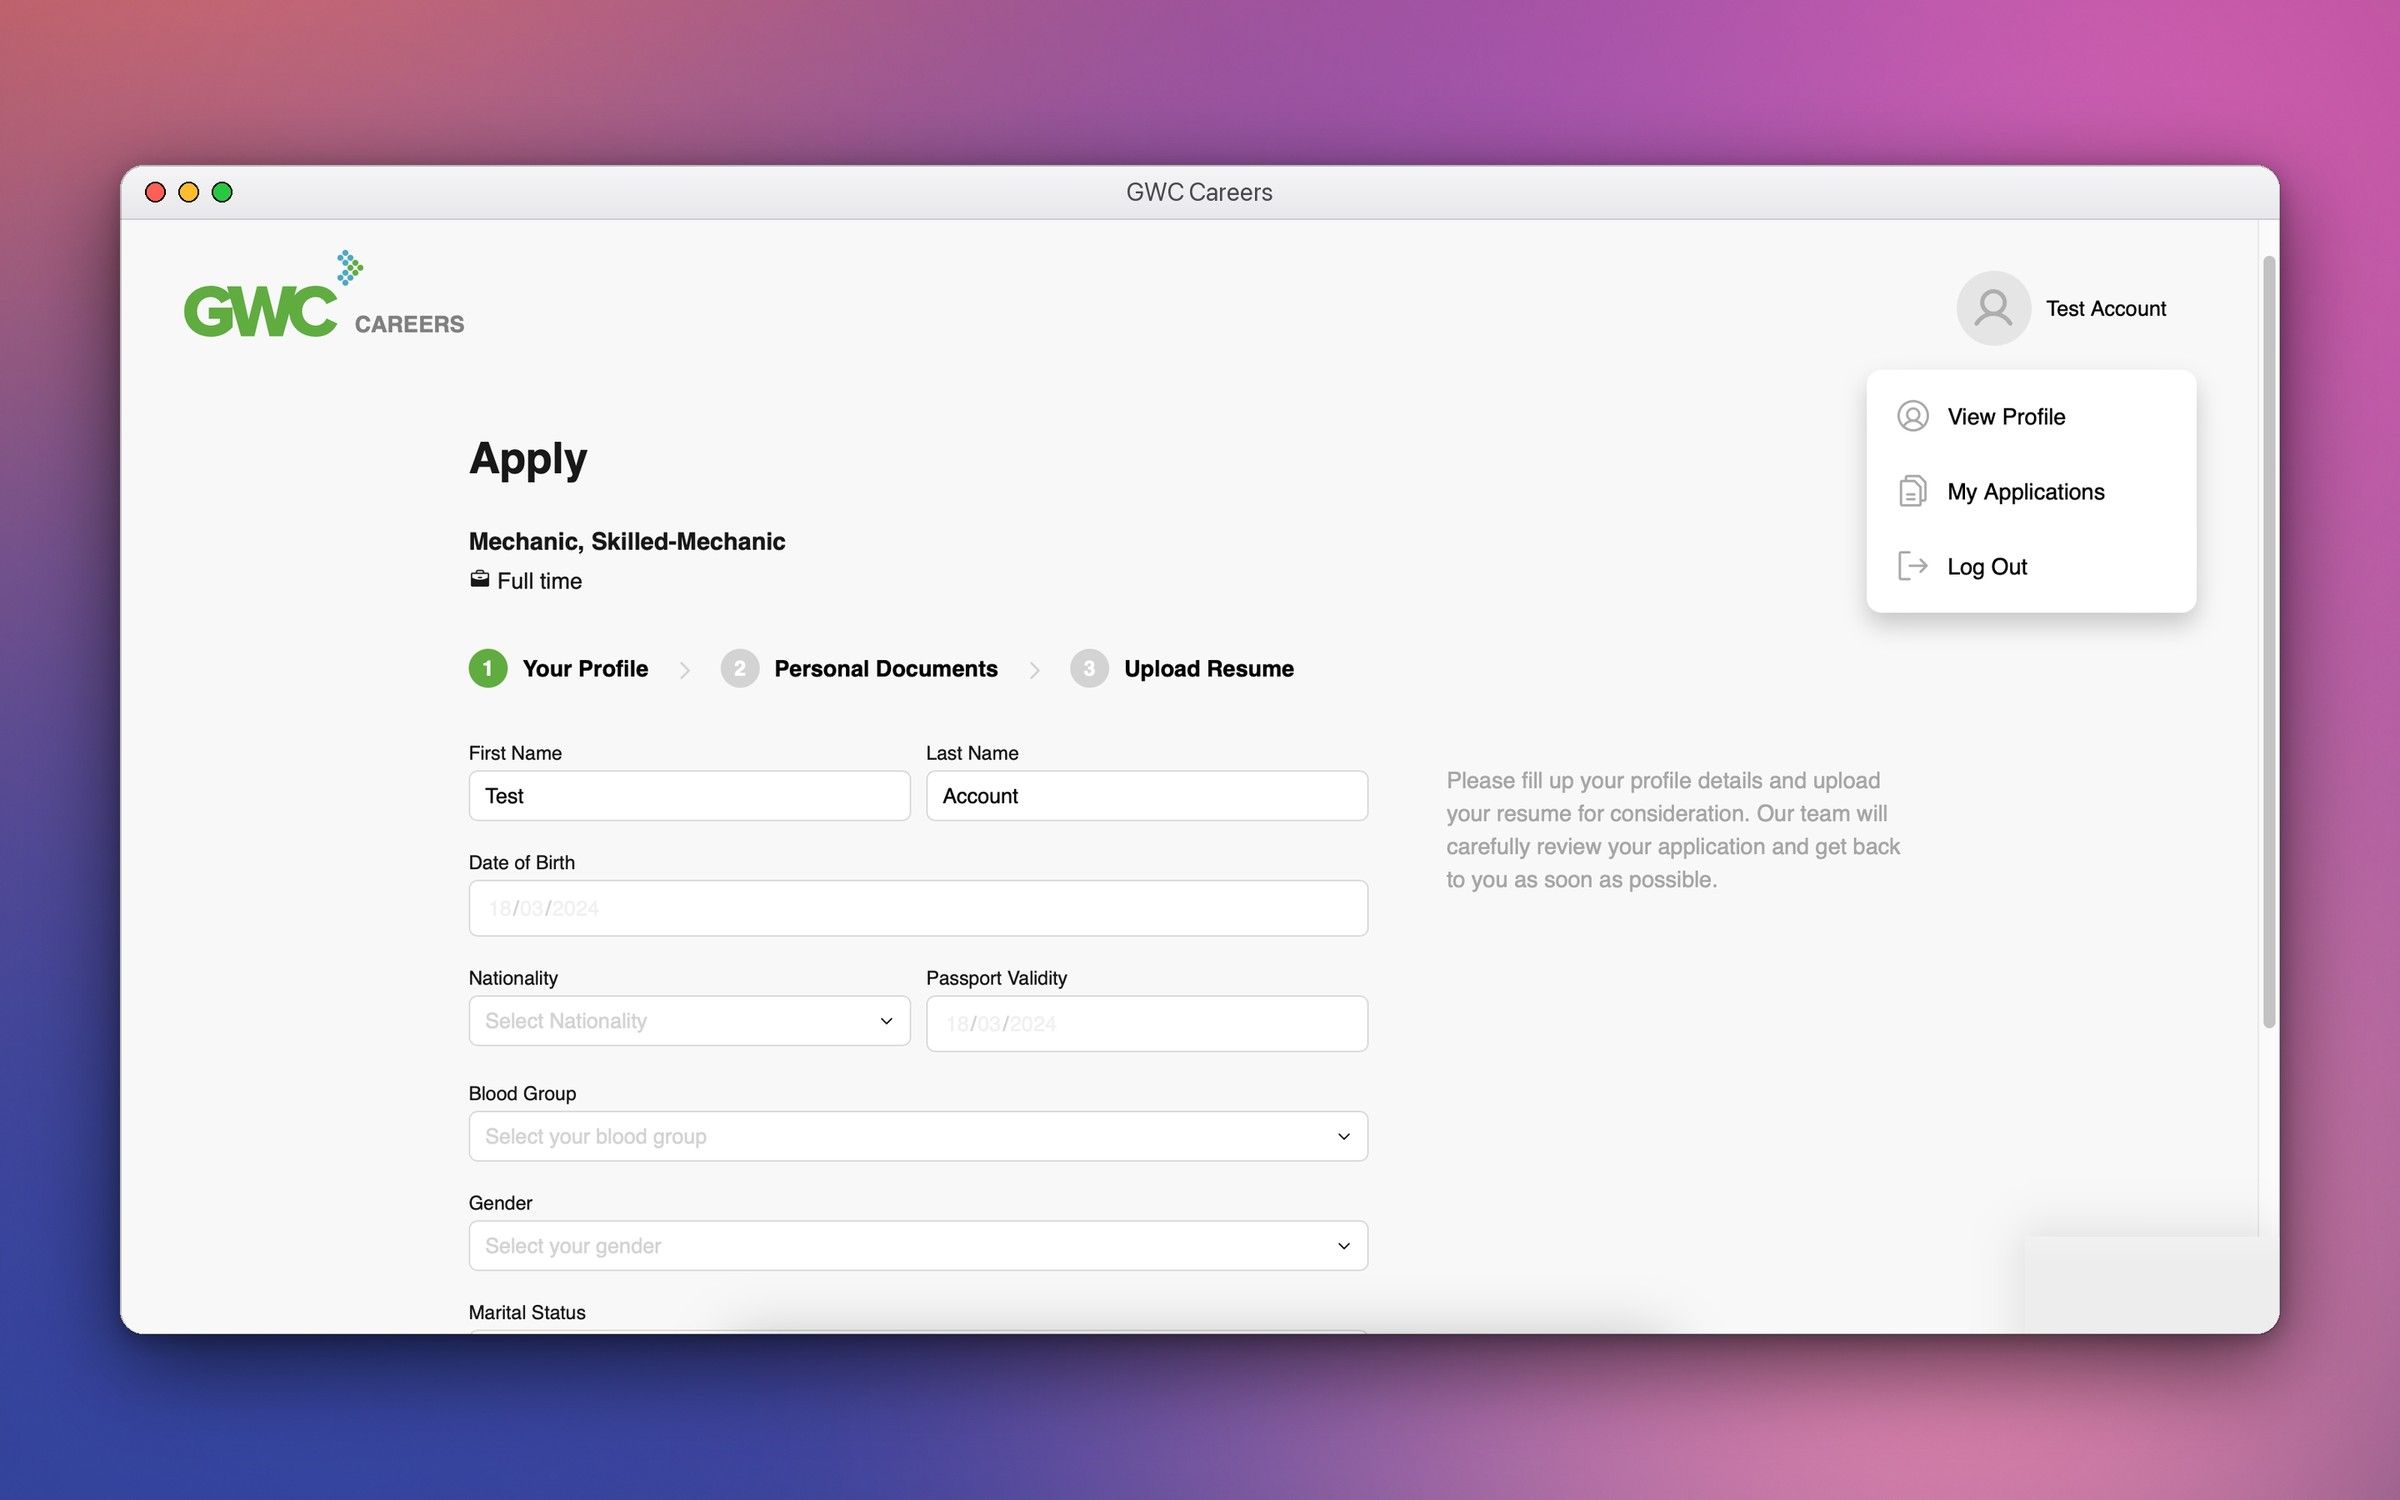Click the Date of Birth field

[918, 908]
